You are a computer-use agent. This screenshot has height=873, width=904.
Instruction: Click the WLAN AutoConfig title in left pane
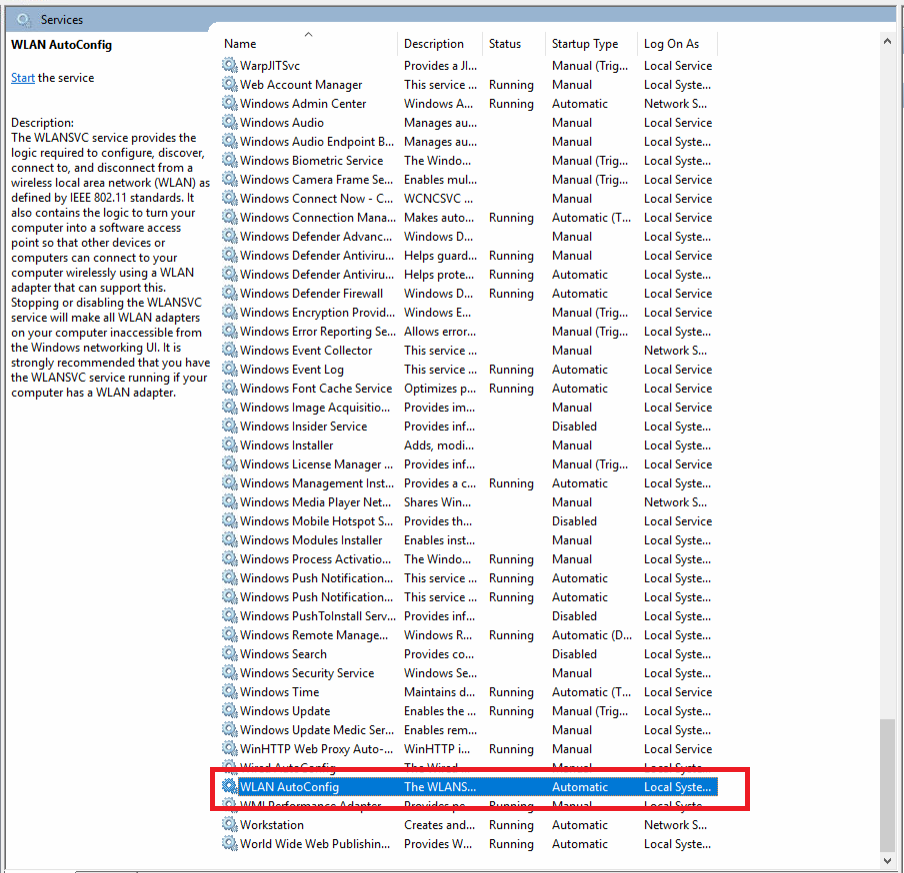62,44
